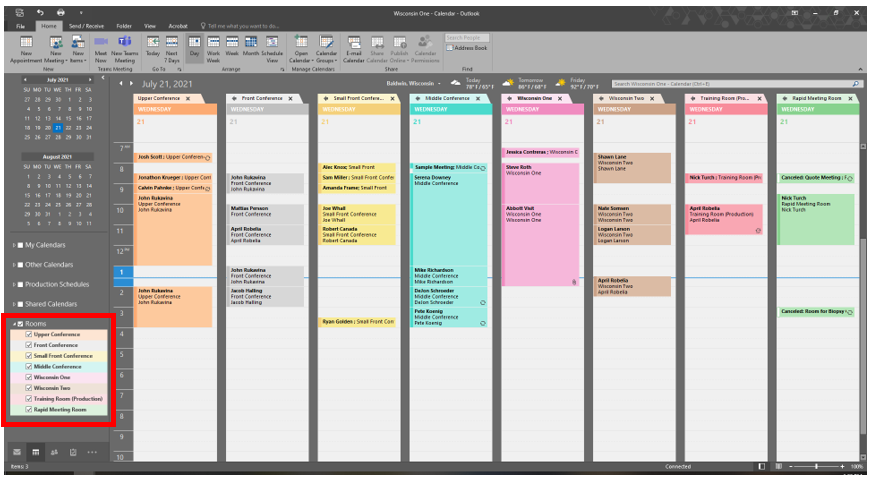
Task: Open People in navigation bar
Action: point(54,452)
